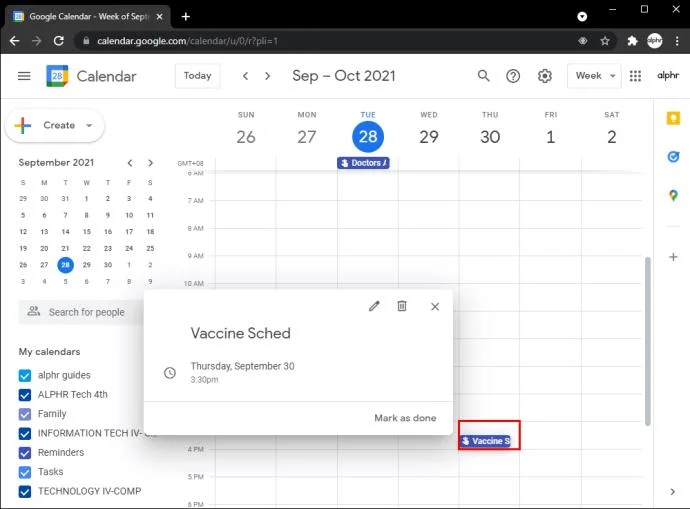Toggle the INFORMATION TECH IV calendar checkbox

tap(25, 433)
